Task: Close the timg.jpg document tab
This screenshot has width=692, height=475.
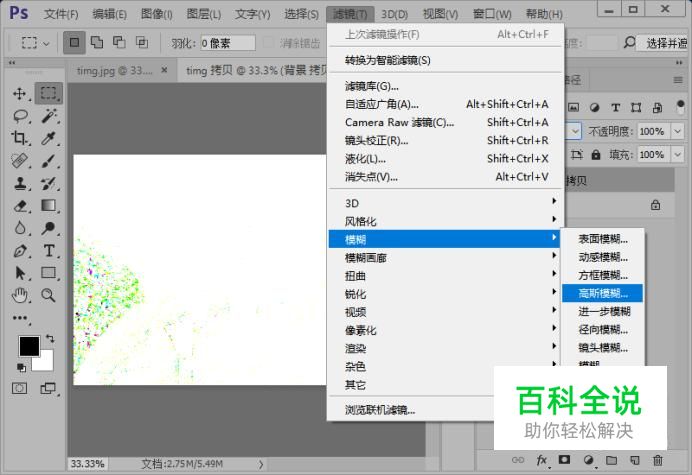Action: pyautogui.click(x=164, y=70)
